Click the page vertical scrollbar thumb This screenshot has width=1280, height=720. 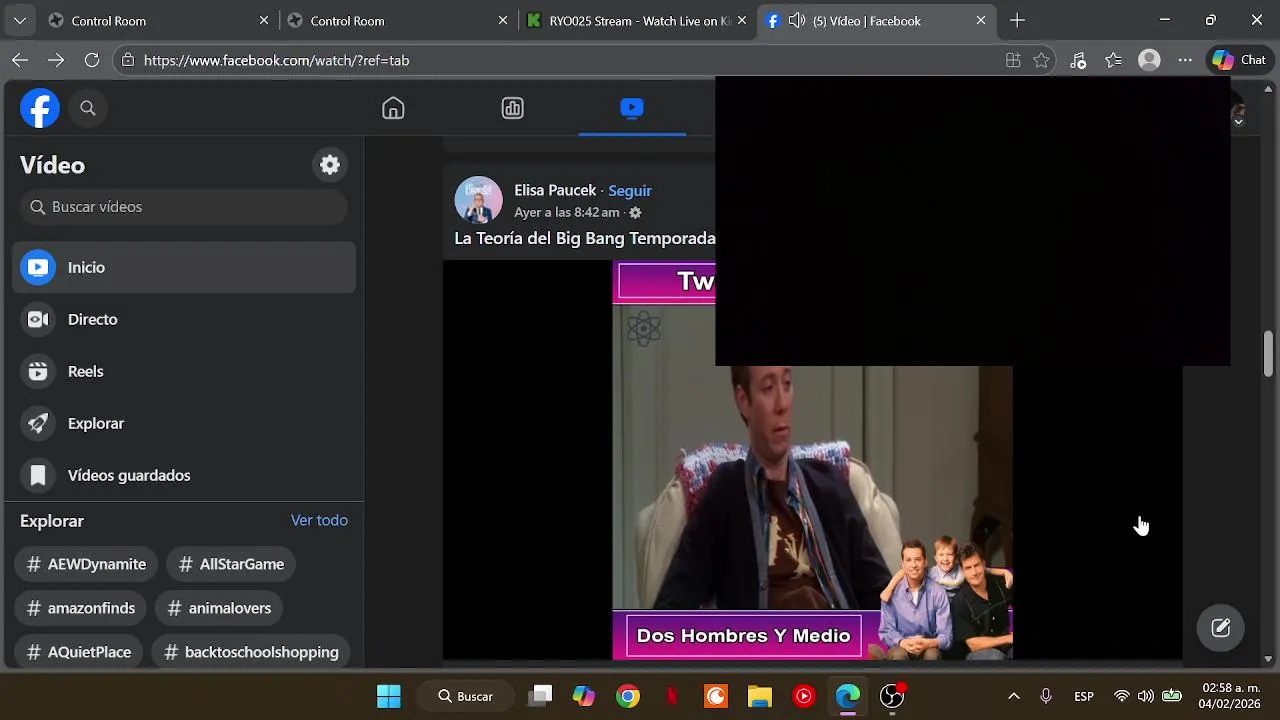point(1268,353)
